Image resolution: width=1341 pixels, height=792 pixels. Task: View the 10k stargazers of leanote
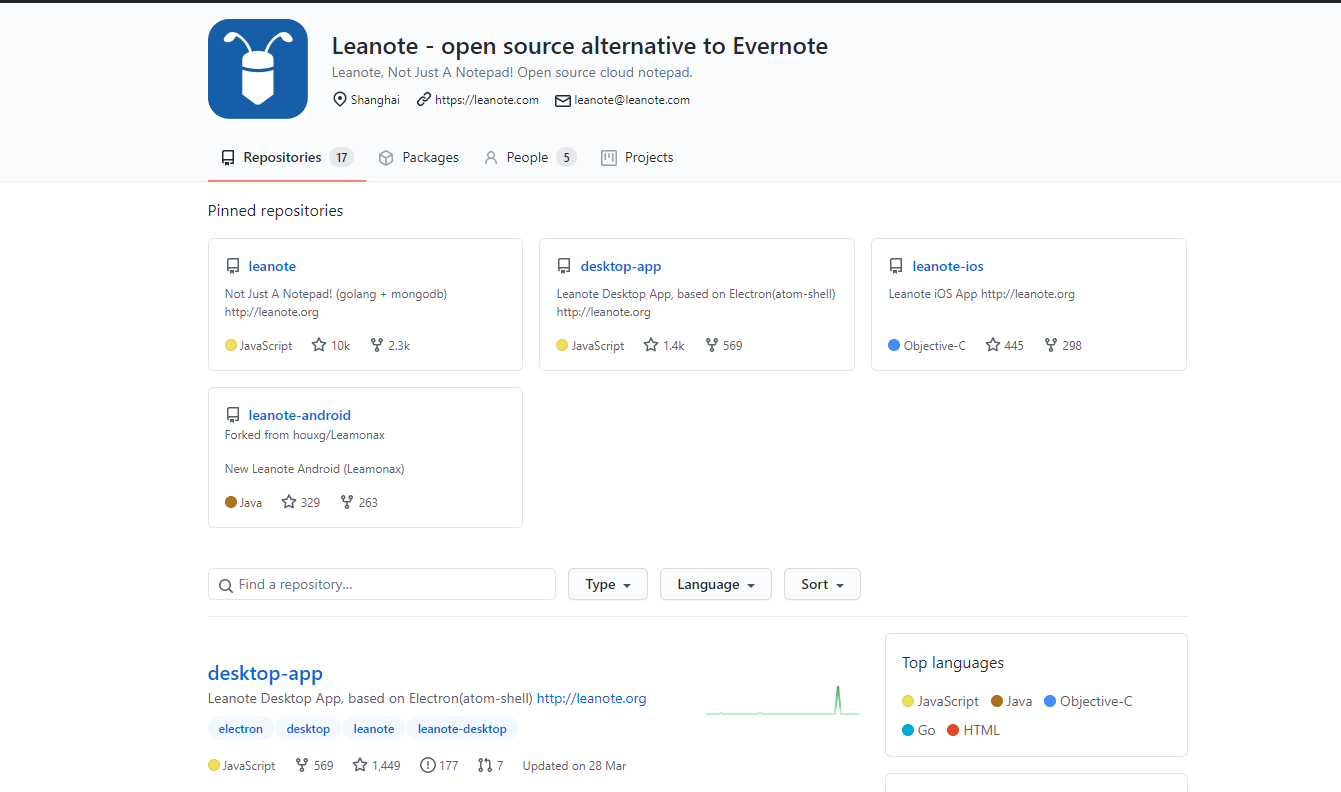(331, 345)
